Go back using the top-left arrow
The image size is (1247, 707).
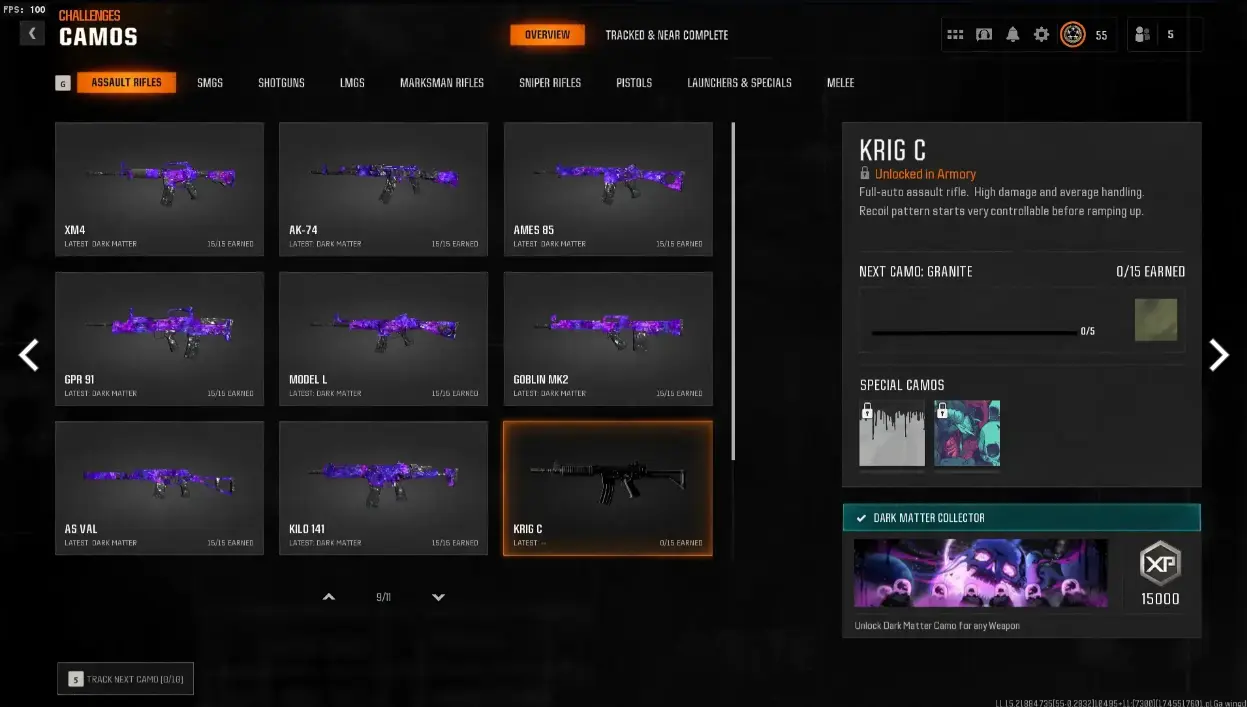(32, 34)
